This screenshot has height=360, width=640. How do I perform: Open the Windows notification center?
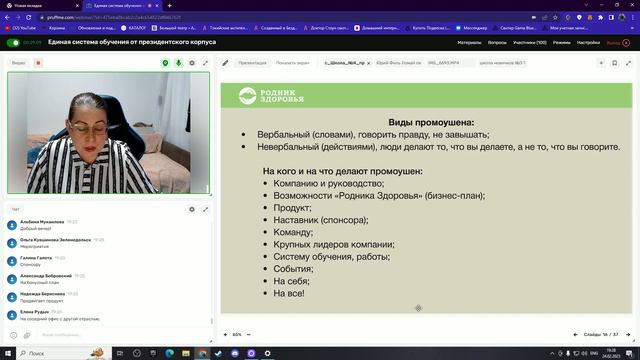tap(629, 353)
